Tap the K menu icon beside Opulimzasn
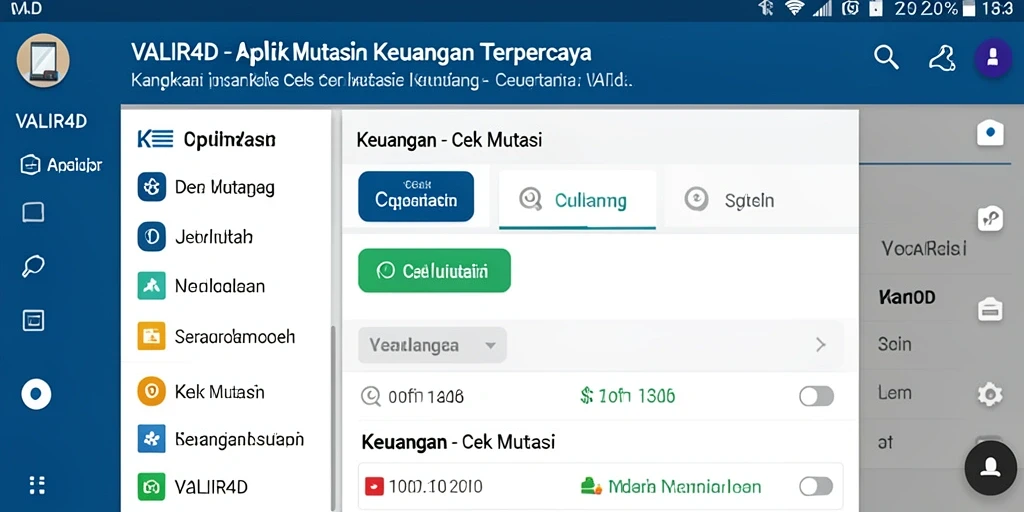The image size is (1024, 512). click(155, 139)
